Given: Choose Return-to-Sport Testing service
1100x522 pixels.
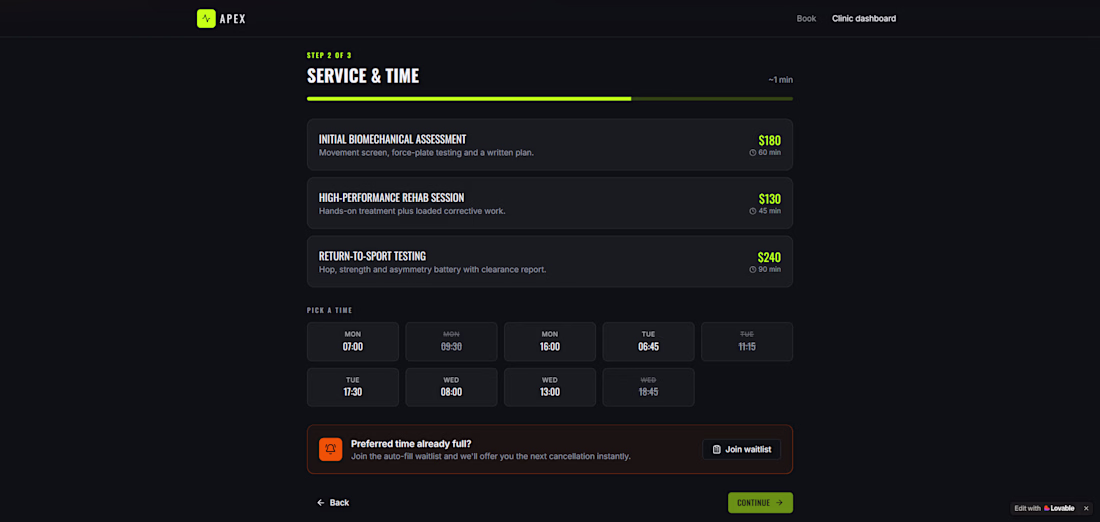Looking at the screenshot, I should tap(550, 261).
